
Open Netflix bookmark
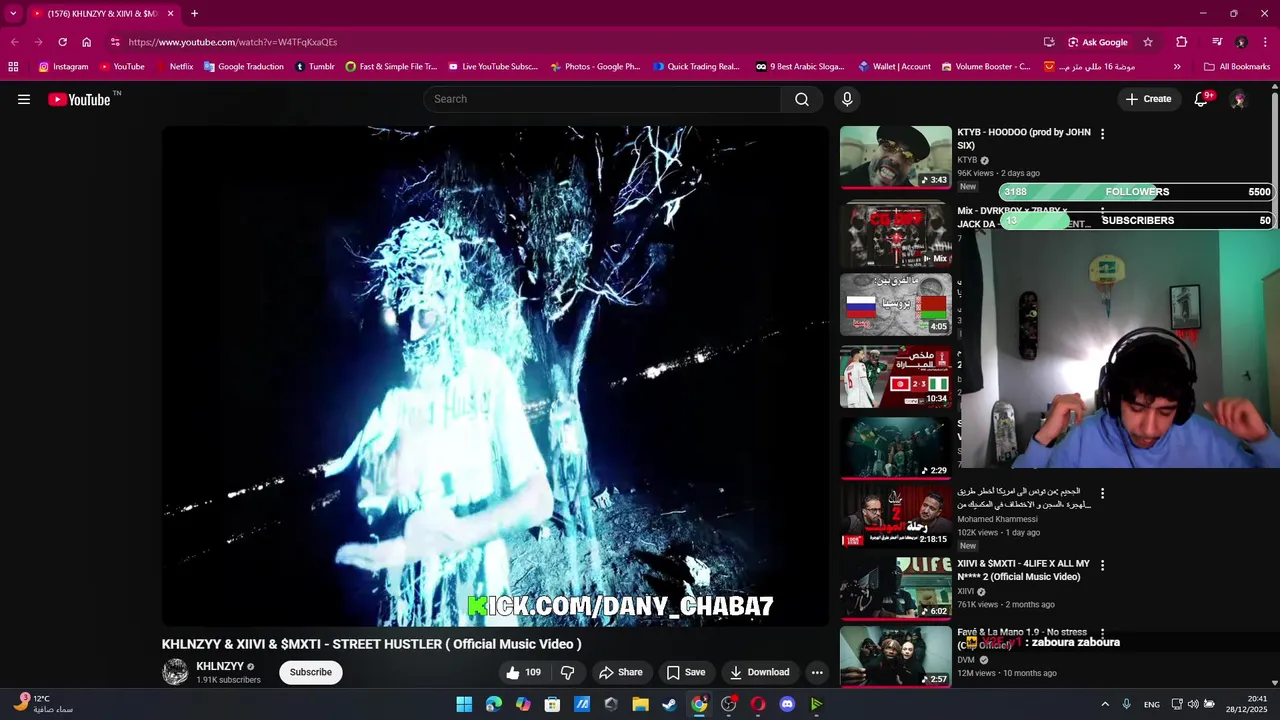pos(174,67)
